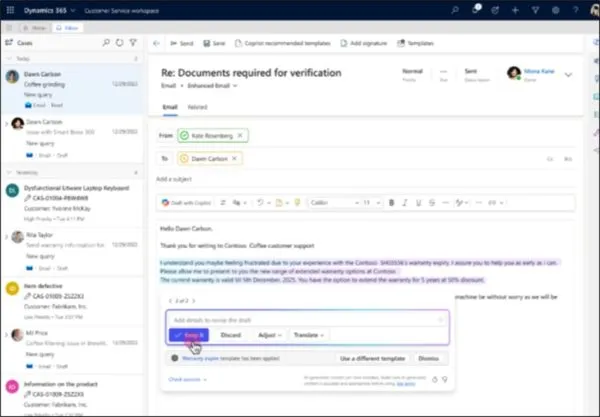This screenshot has width=600, height=417.
Task: Click the Save command
Action: 214,43
